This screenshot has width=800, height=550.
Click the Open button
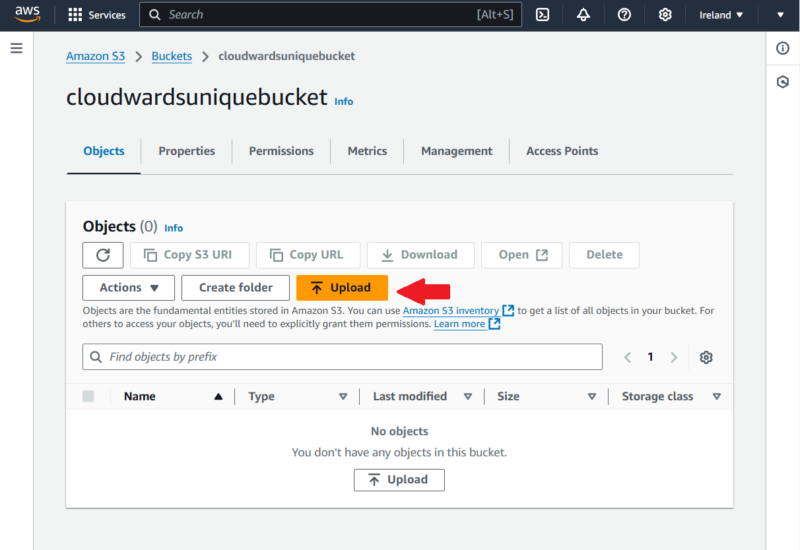[522, 255]
